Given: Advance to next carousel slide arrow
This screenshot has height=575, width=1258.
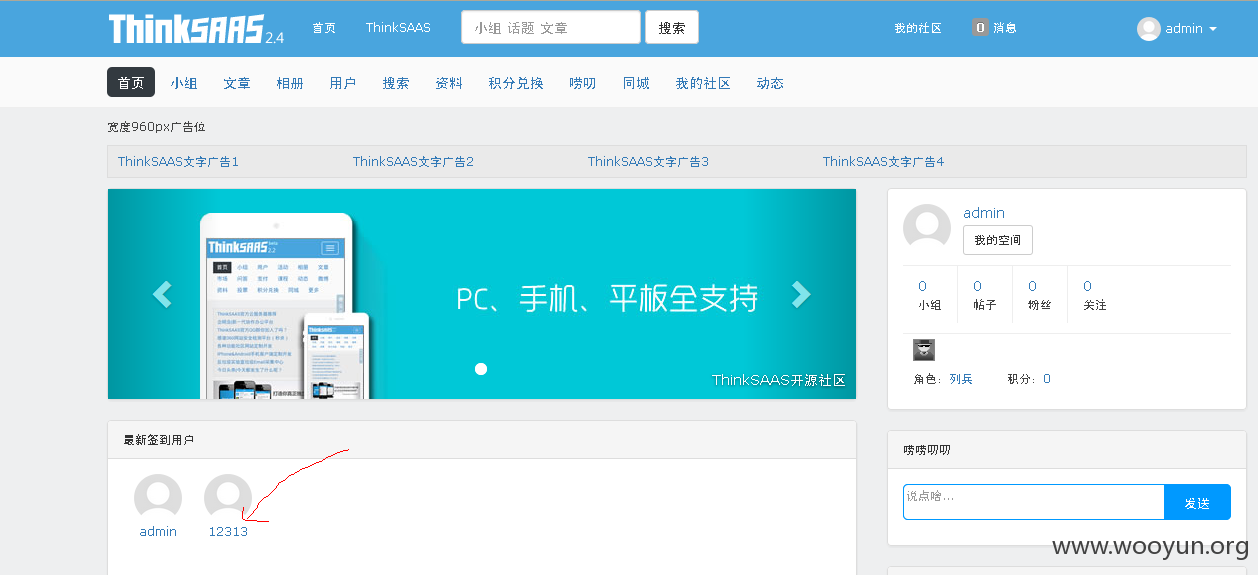Looking at the screenshot, I should [x=801, y=294].
